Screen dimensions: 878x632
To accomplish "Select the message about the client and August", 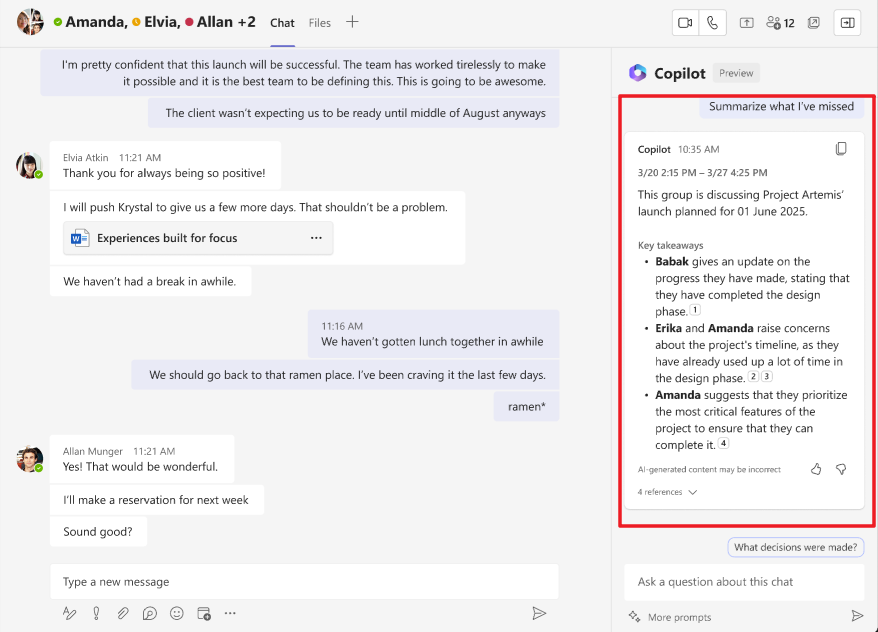I will pos(354,113).
